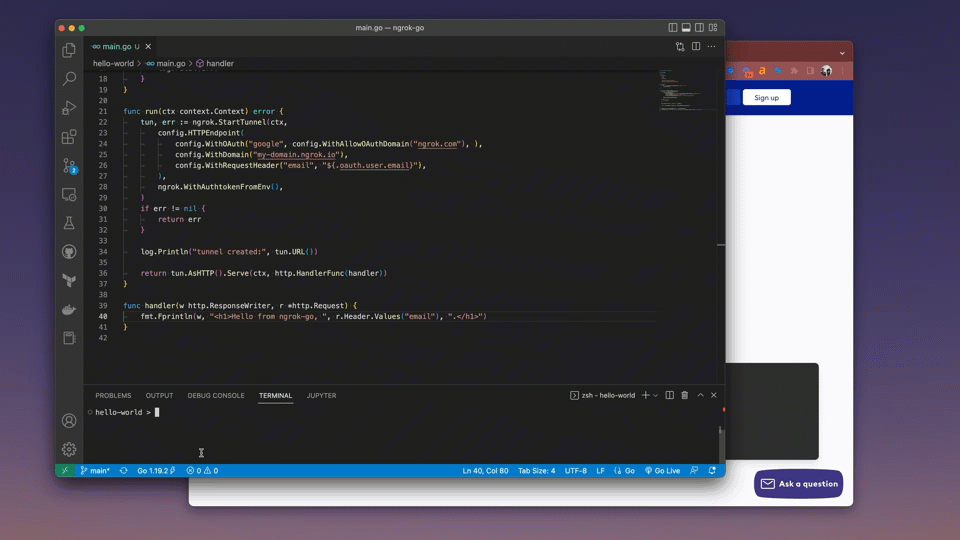960x540 pixels.
Task: Open the Search view in activity bar
Action: (x=69, y=78)
